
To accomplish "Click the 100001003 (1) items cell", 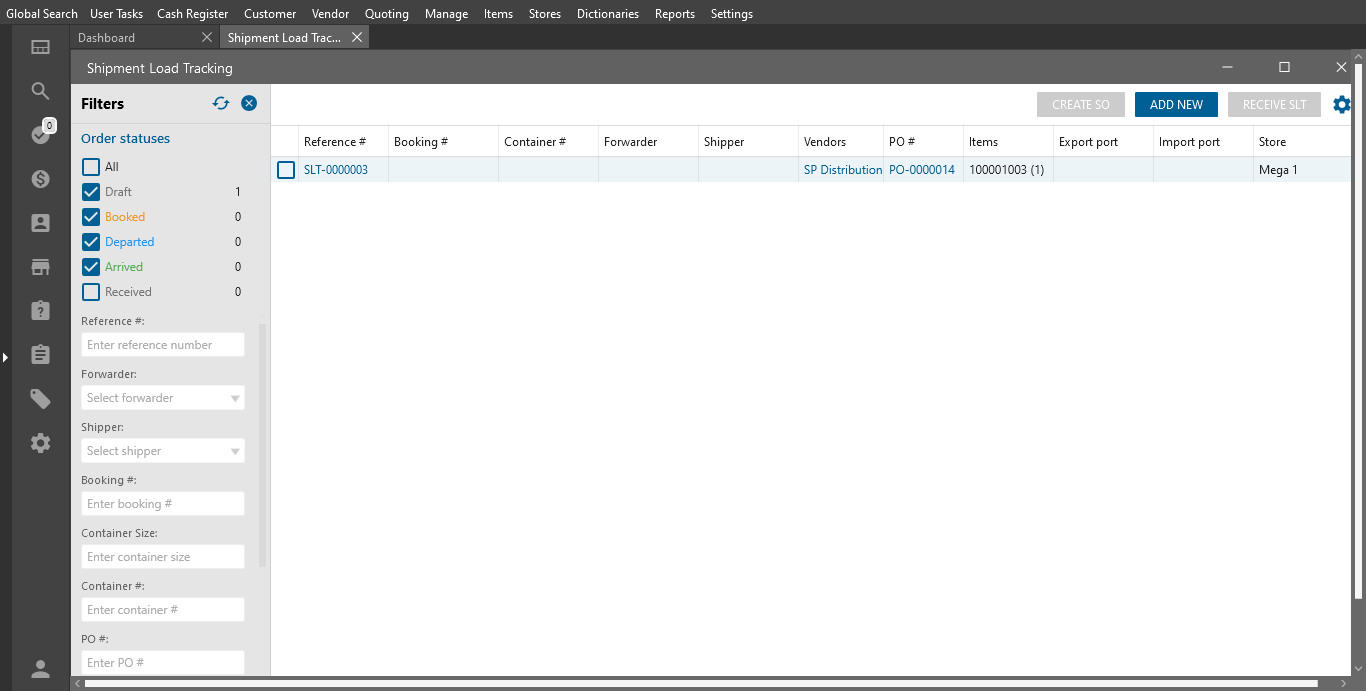I will pyautogui.click(x=1007, y=170).
